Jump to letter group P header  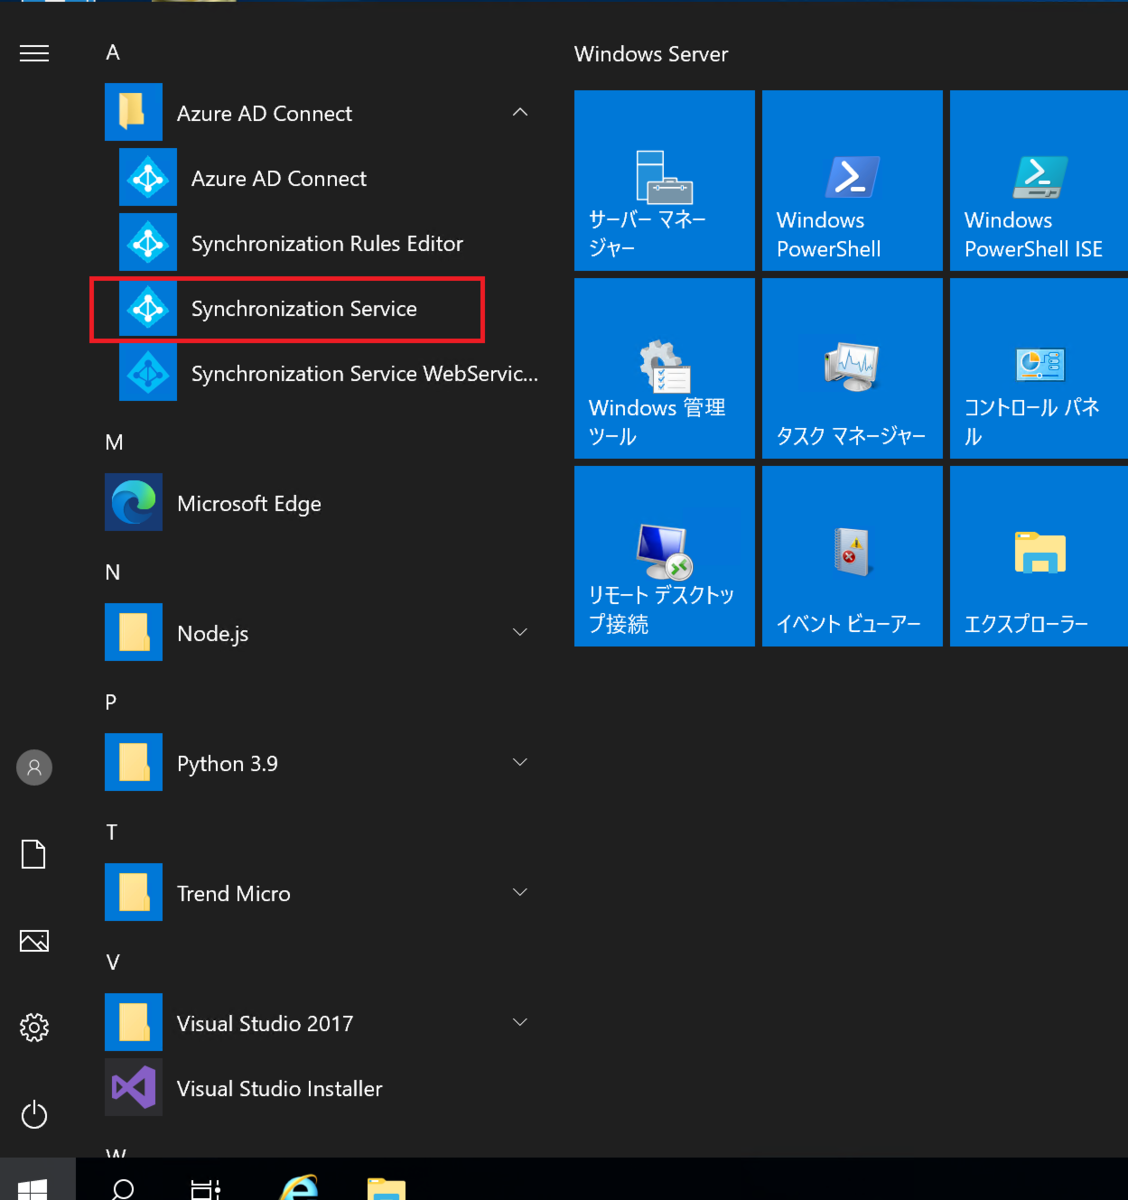[111, 702]
